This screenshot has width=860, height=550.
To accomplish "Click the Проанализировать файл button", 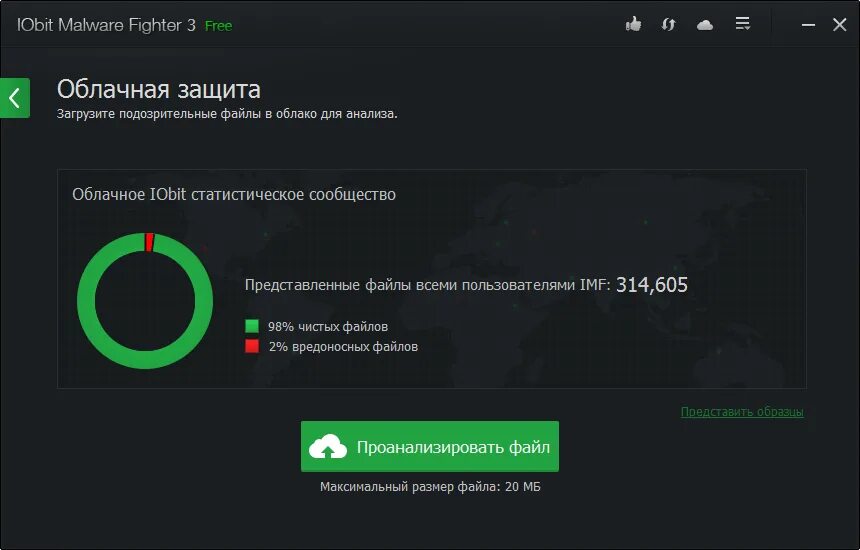I will coord(429,446).
